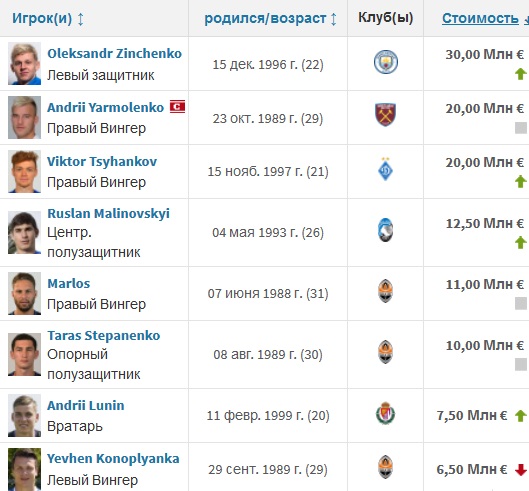This screenshot has width=529, height=491.
Task: Click Viktor Tsyhankov's portrait thumbnail
Action: pyautogui.click(x=24, y=171)
